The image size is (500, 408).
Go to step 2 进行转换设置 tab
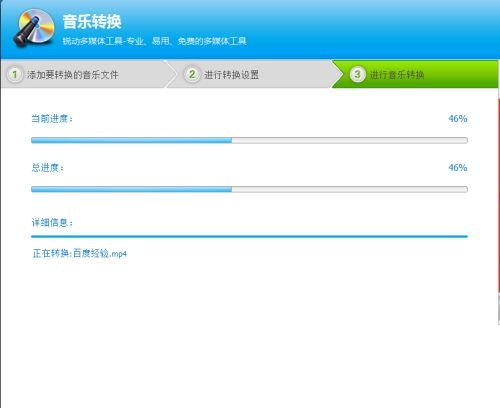[254, 74]
